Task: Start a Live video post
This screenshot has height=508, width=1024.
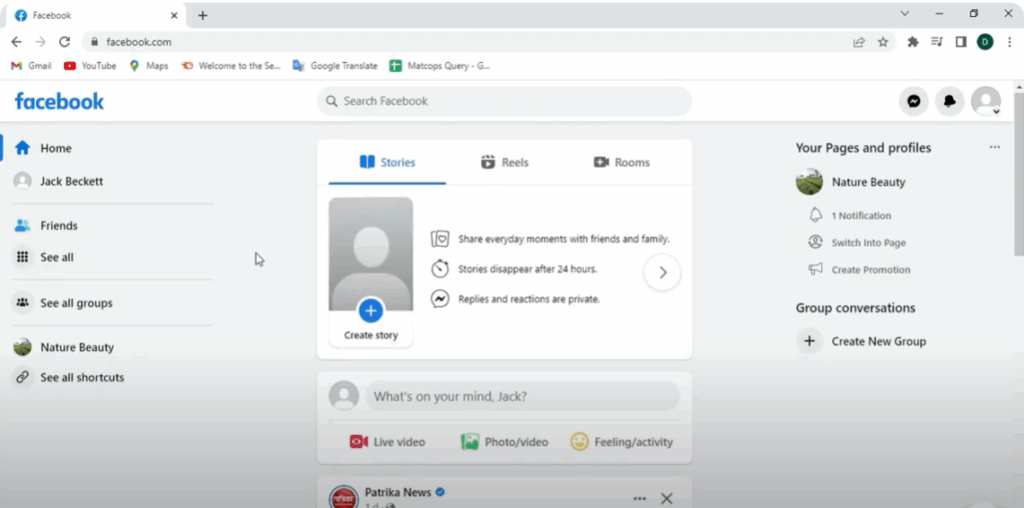Action: (x=387, y=442)
